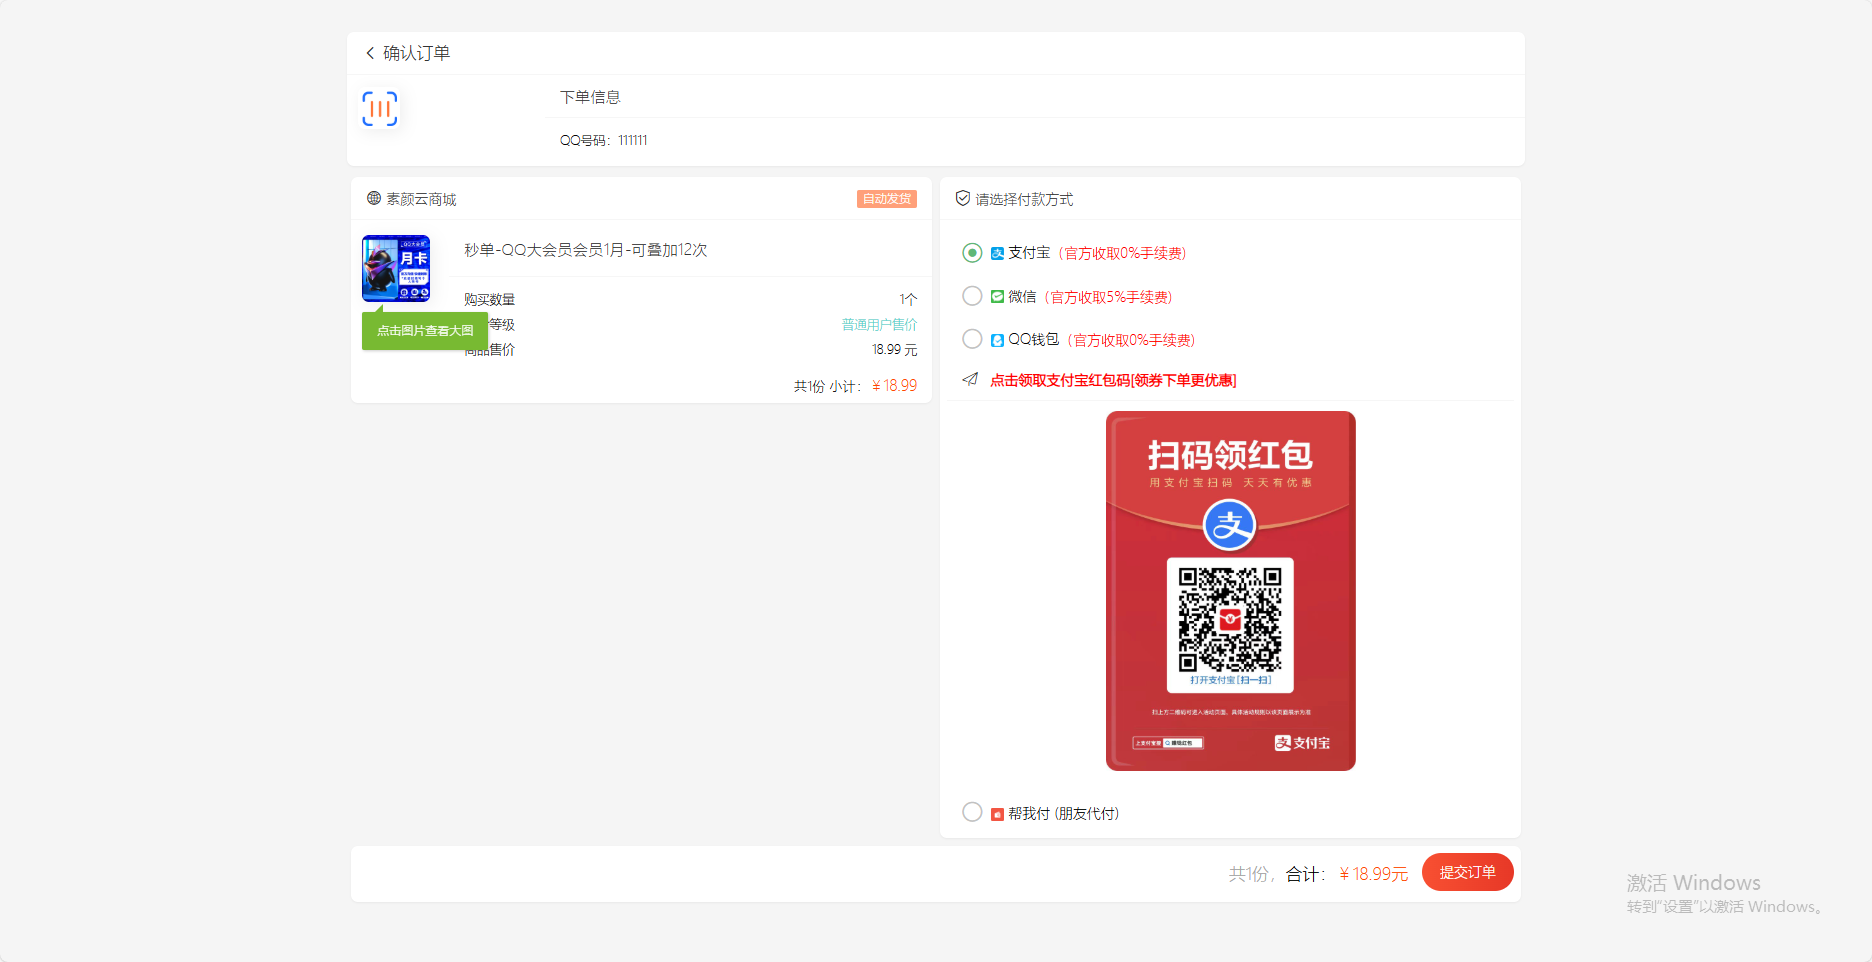This screenshot has height=962, width=1872.
Task: Click the shield icon next to 请选择付款方式
Action: 962,198
